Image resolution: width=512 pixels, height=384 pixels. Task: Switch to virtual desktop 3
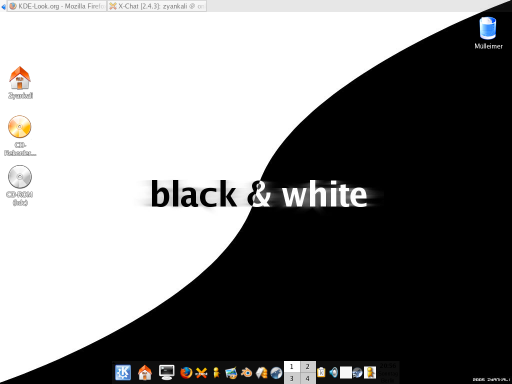point(292,378)
